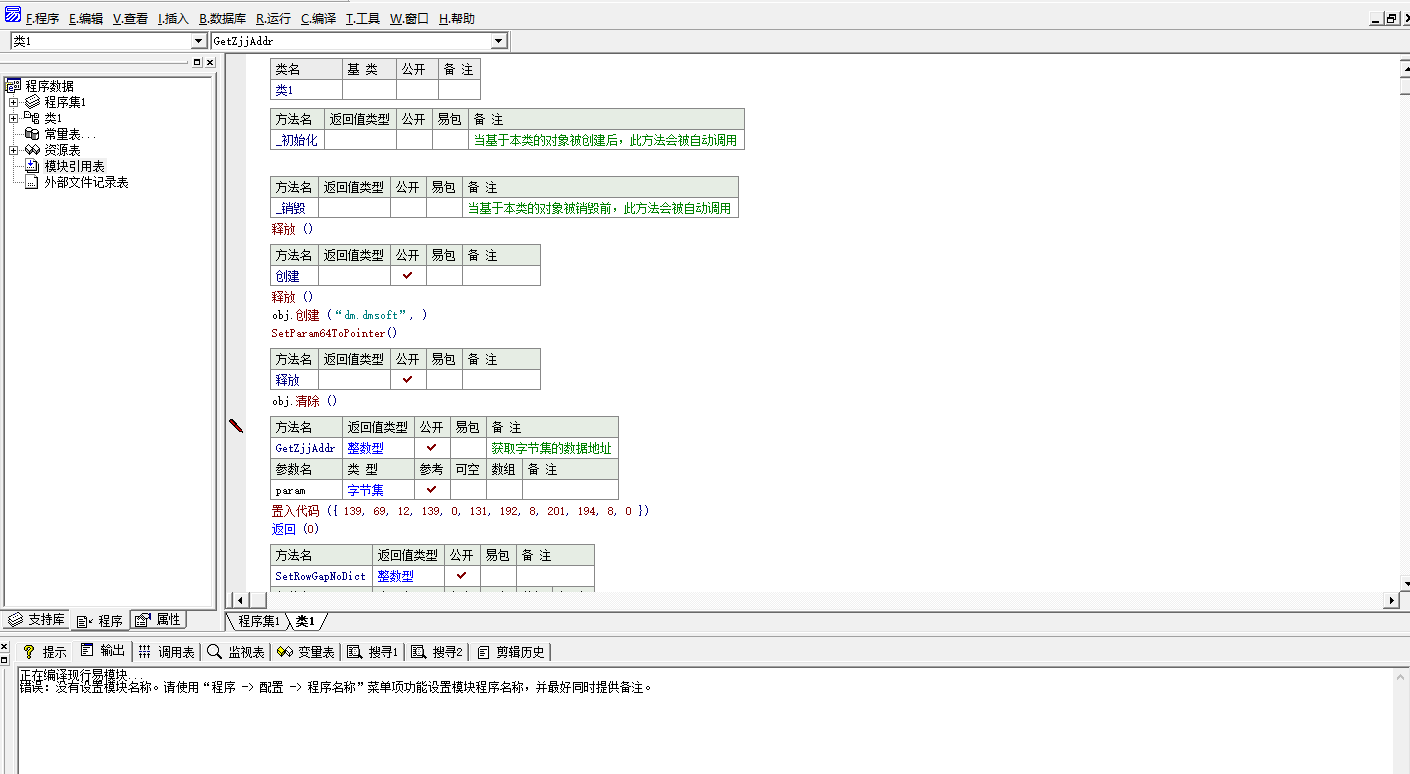Click the 字节集 type of param
The height and width of the screenshot is (774, 1410).
pyautogui.click(x=365, y=490)
